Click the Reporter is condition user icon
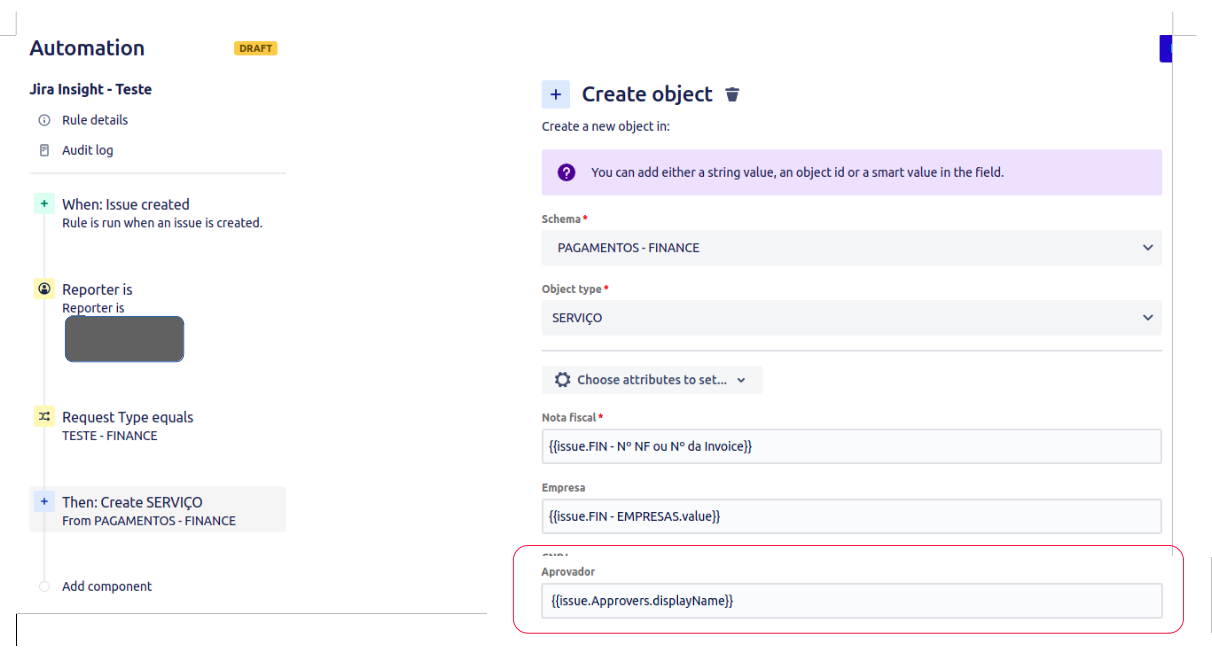Screen dimensions: 1212x651 pos(44,289)
